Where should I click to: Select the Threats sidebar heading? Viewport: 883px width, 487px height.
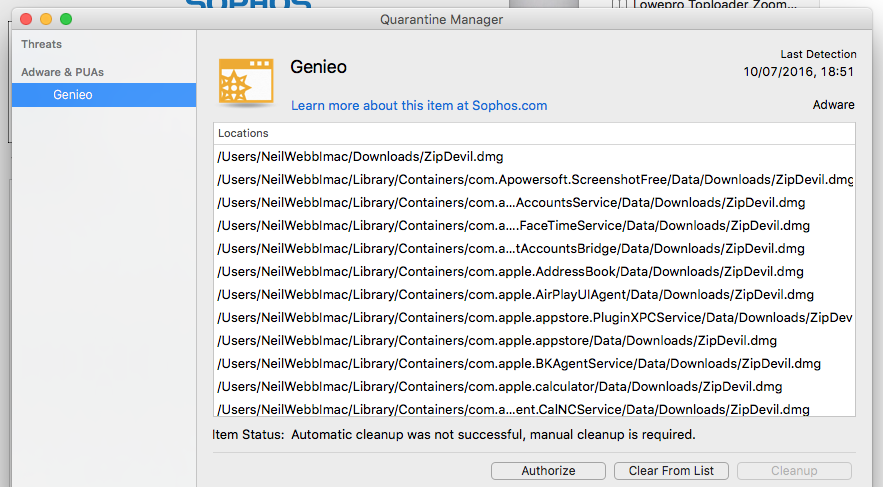[x=42, y=44]
